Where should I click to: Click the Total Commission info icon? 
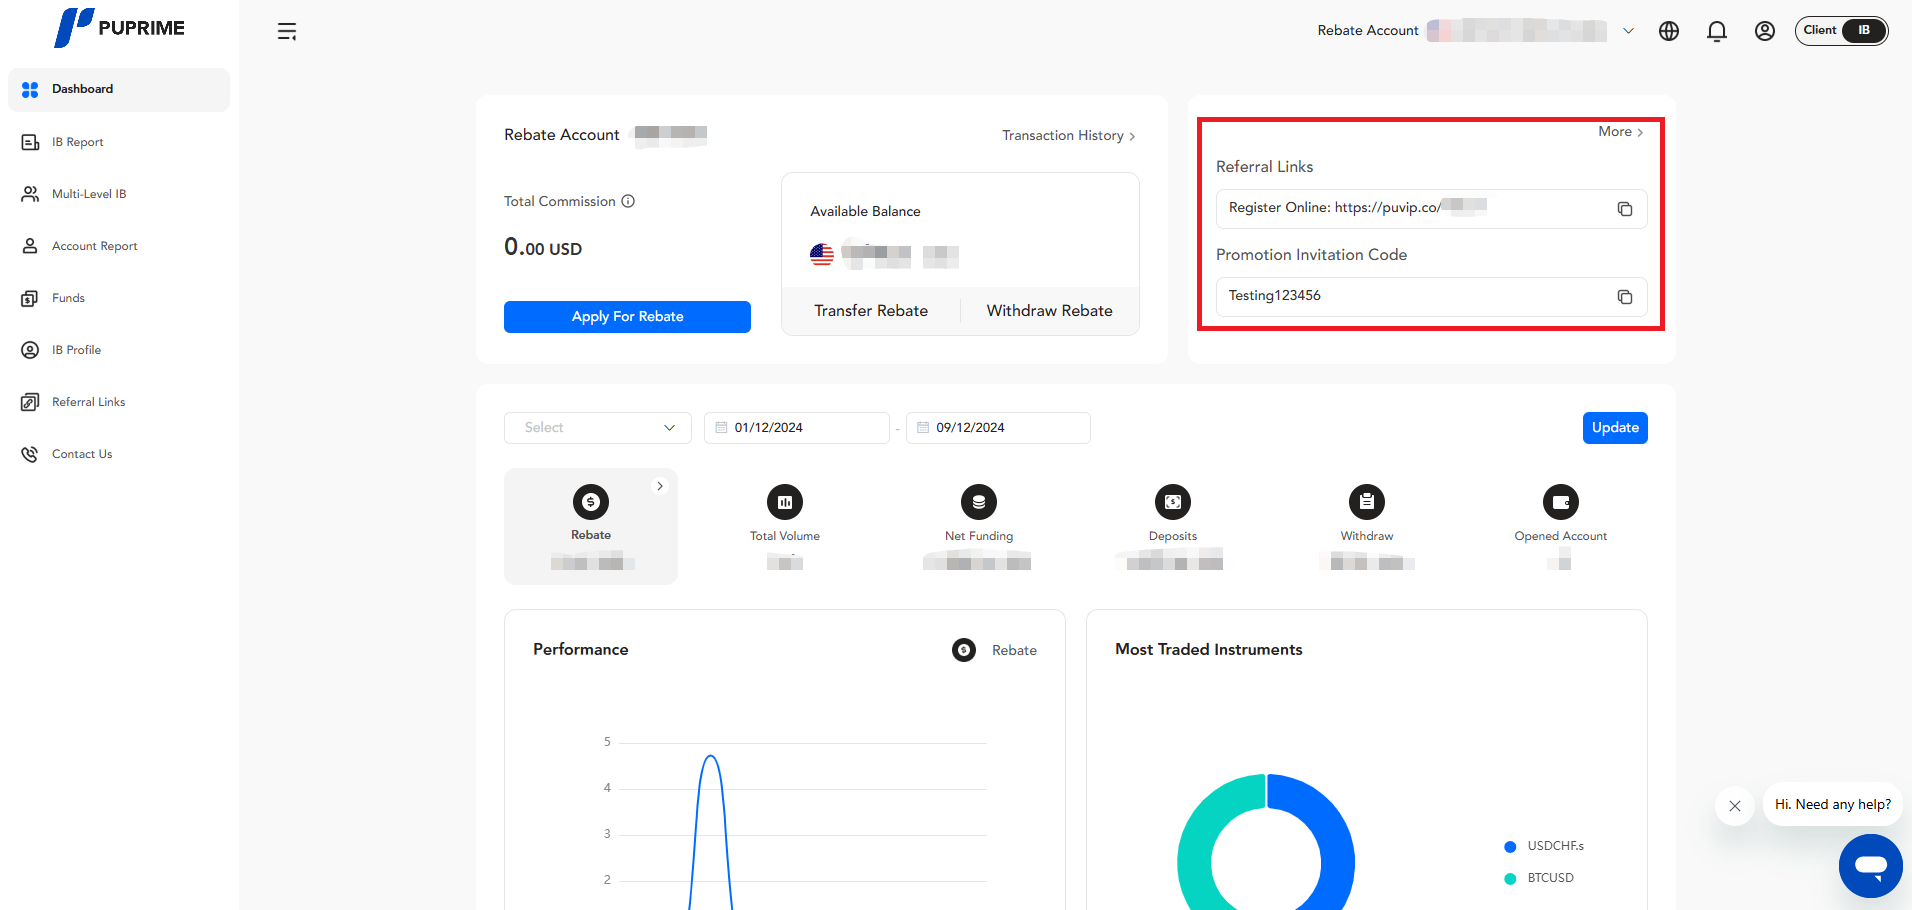coord(628,201)
